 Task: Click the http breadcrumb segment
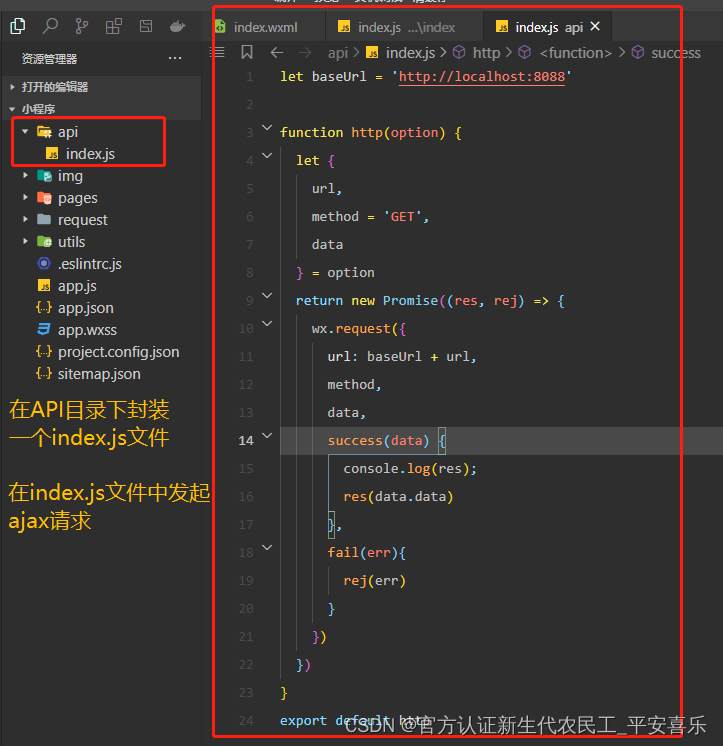click(486, 53)
